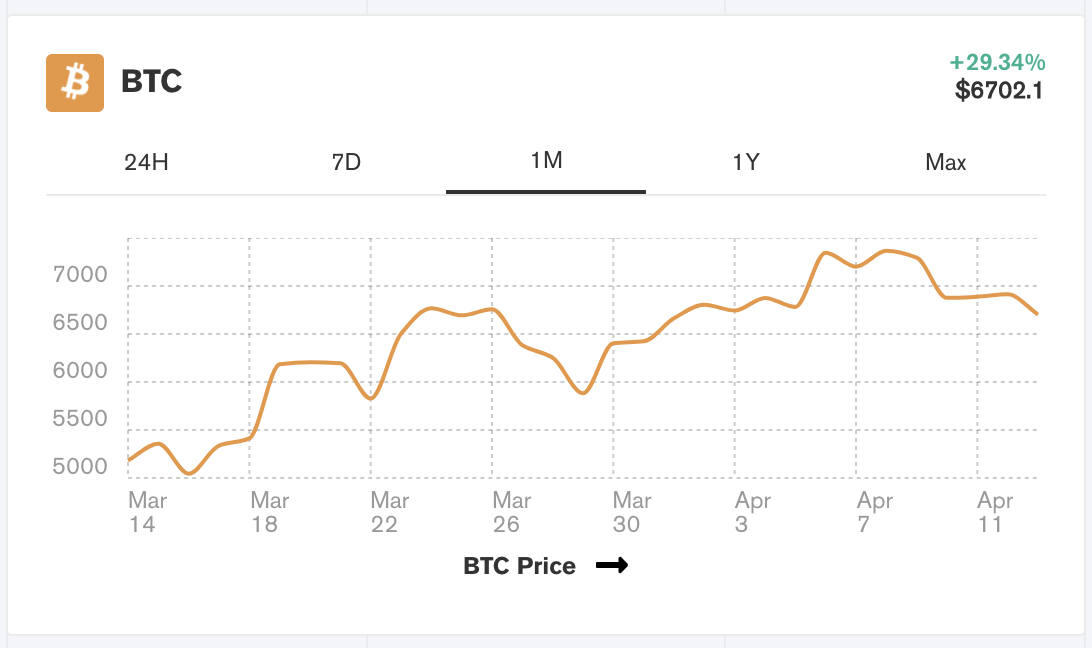Click the 5000 value on the y-axis
1092x648 pixels.
pyautogui.click(x=80, y=465)
